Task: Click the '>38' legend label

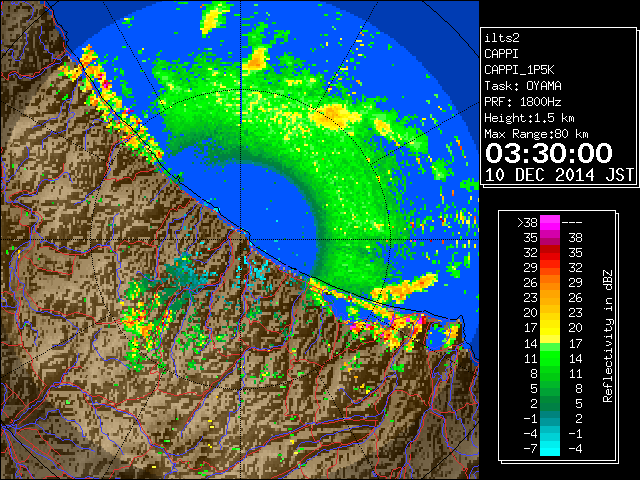Action: (527, 223)
